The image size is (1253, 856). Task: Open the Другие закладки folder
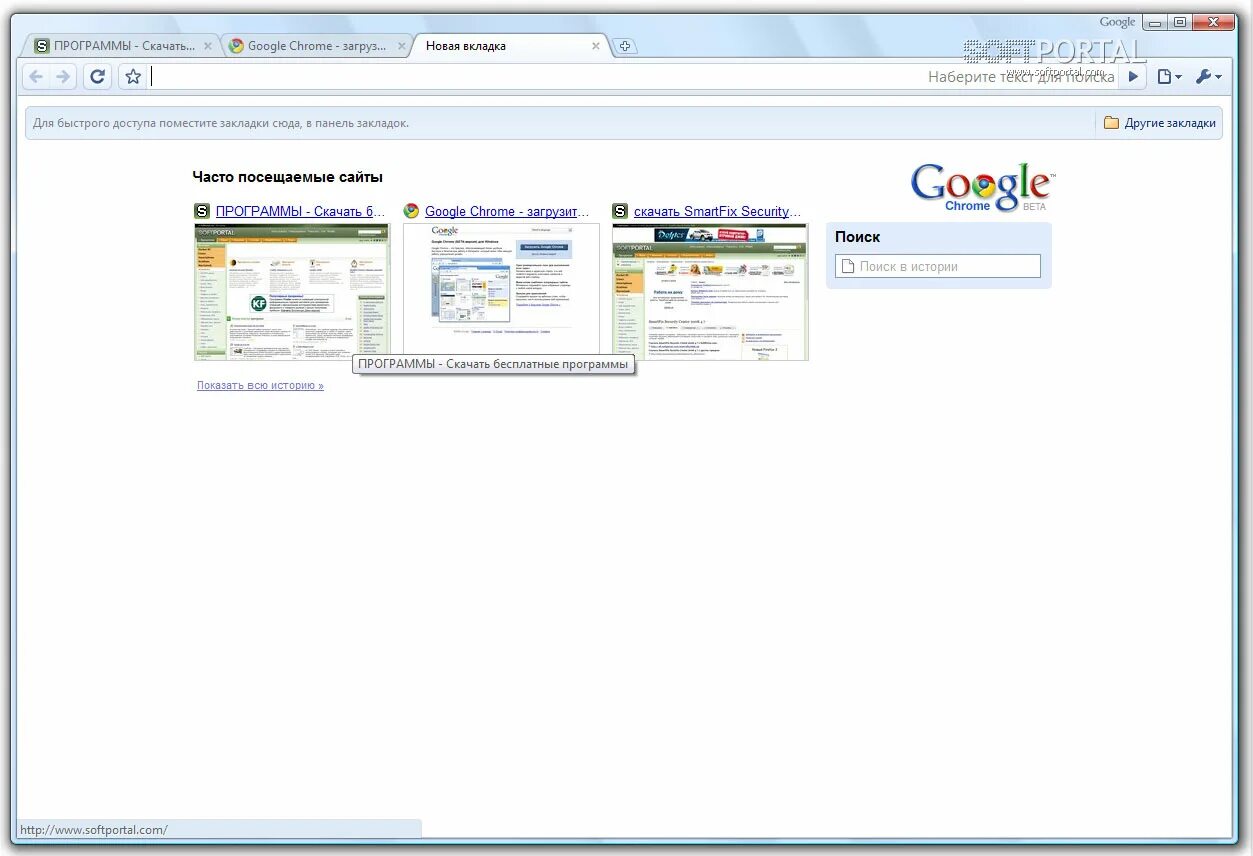coord(1160,123)
